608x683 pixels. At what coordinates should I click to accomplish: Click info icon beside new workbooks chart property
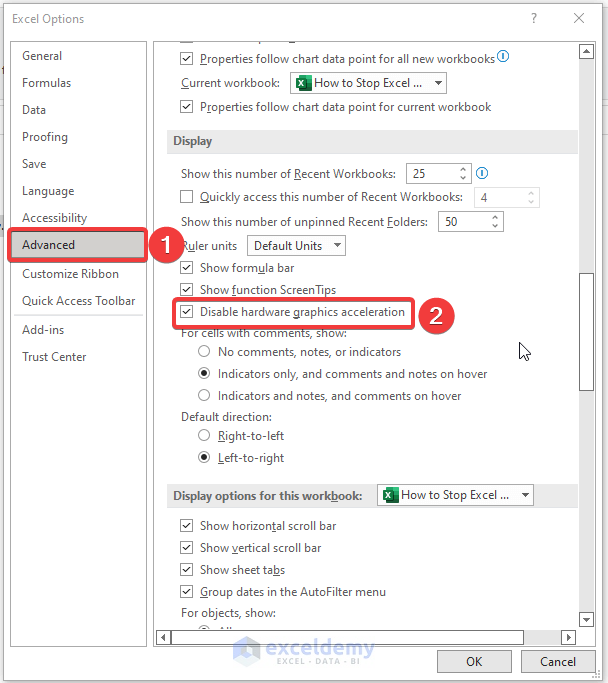coord(503,57)
